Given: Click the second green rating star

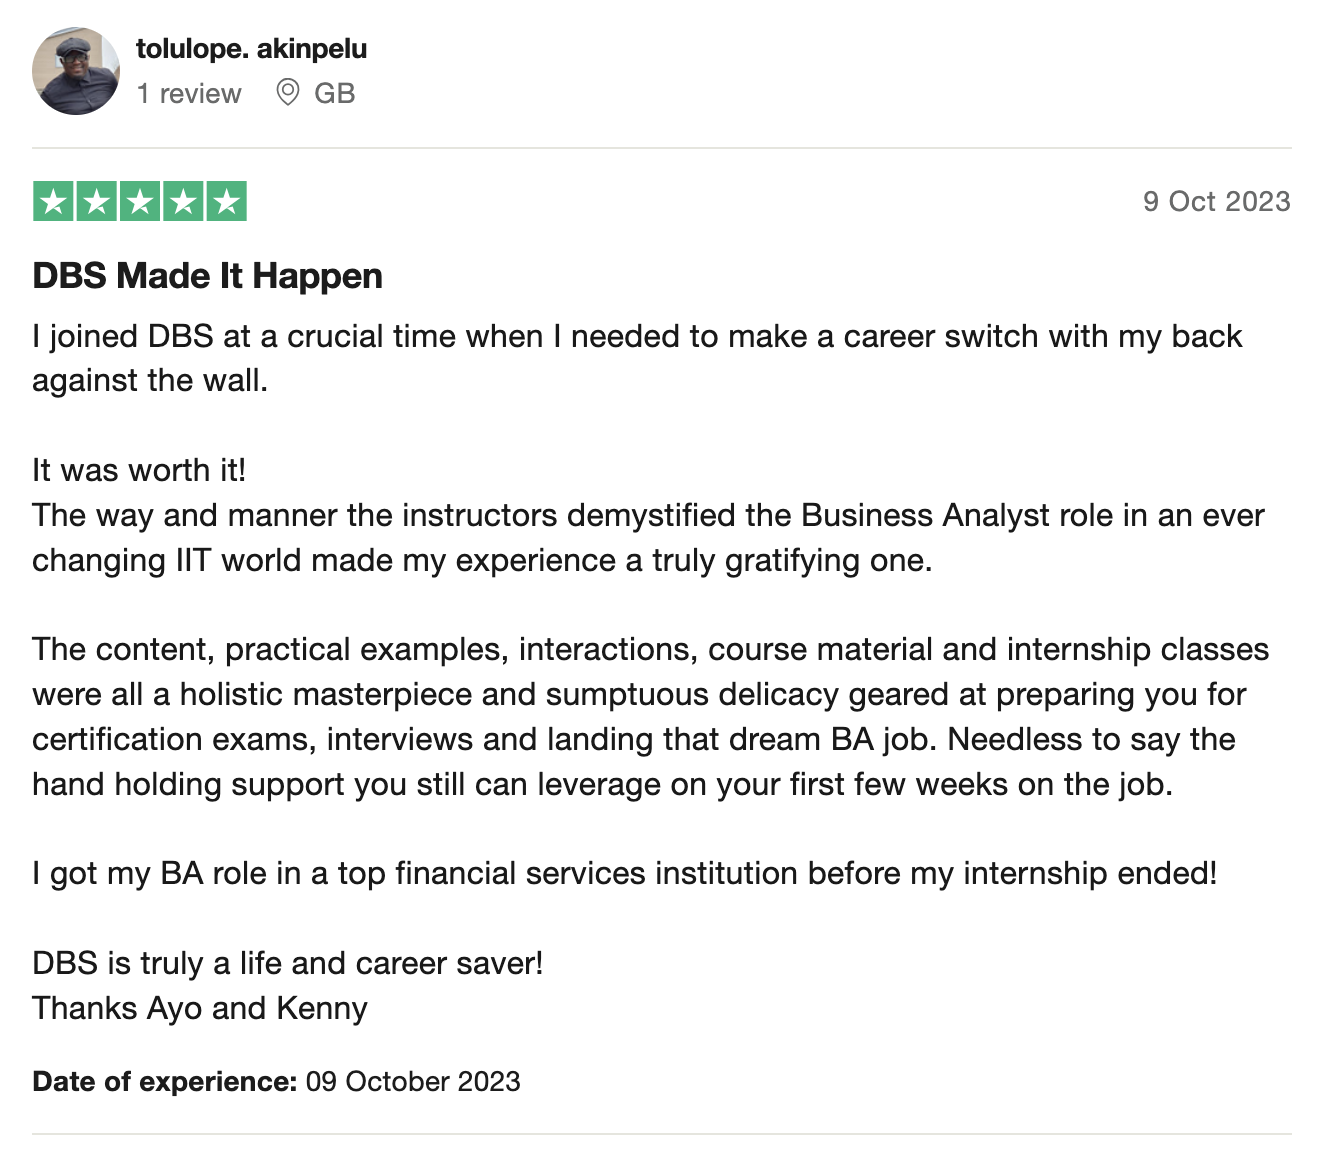Looking at the screenshot, I should [97, 202].
